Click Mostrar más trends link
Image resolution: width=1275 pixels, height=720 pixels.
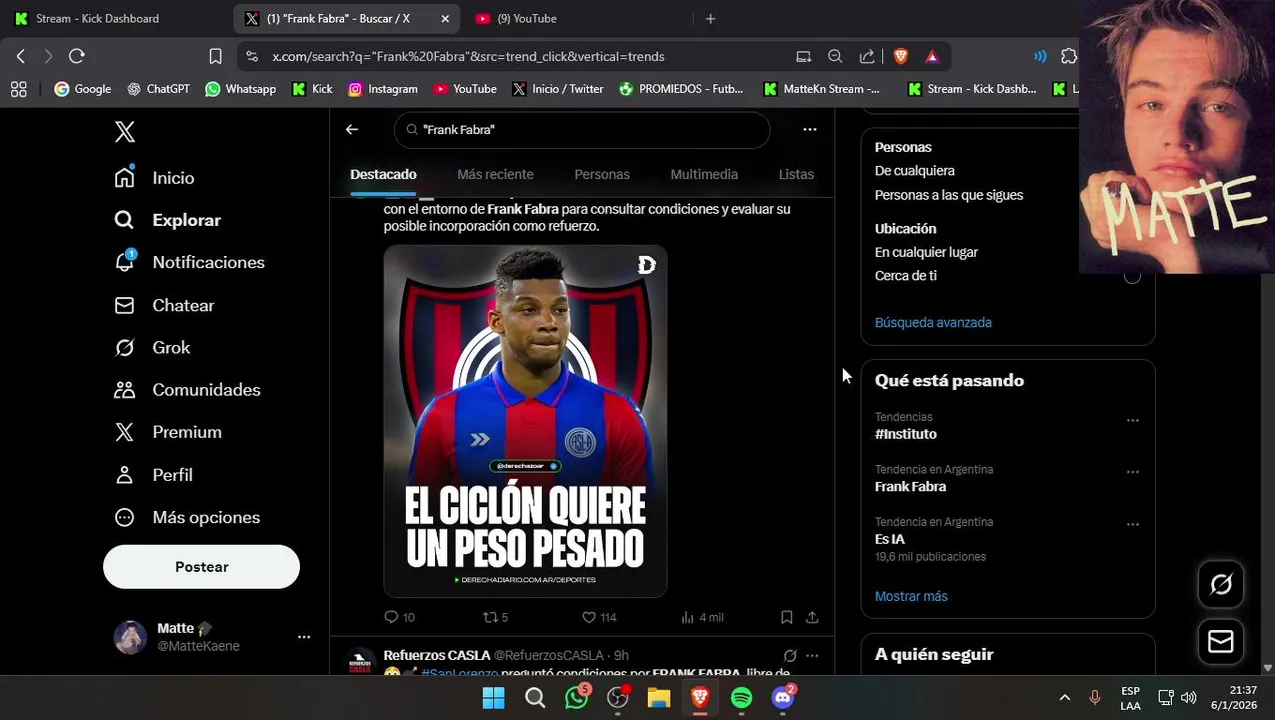(x=911, y=596)
